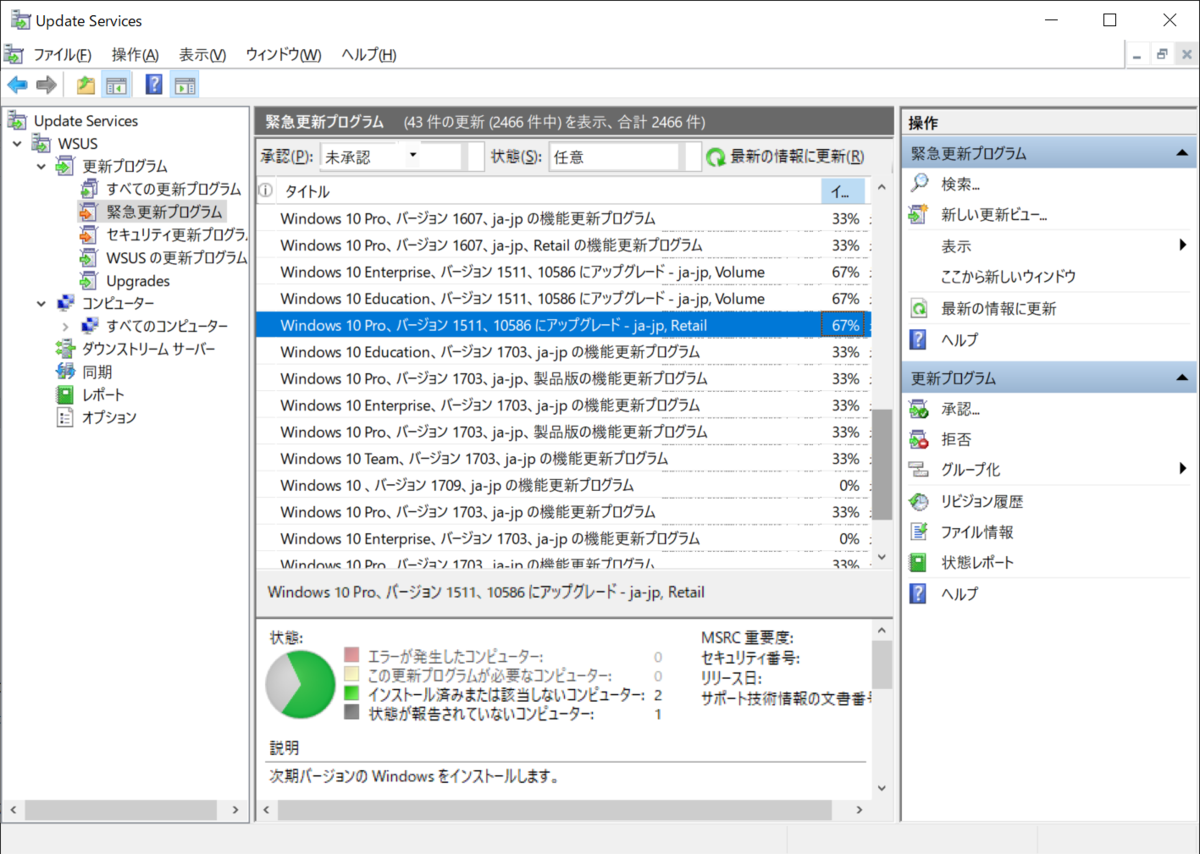Click 検索... in the actions pane
This screenshot has height=854, width=1200.
960,184
